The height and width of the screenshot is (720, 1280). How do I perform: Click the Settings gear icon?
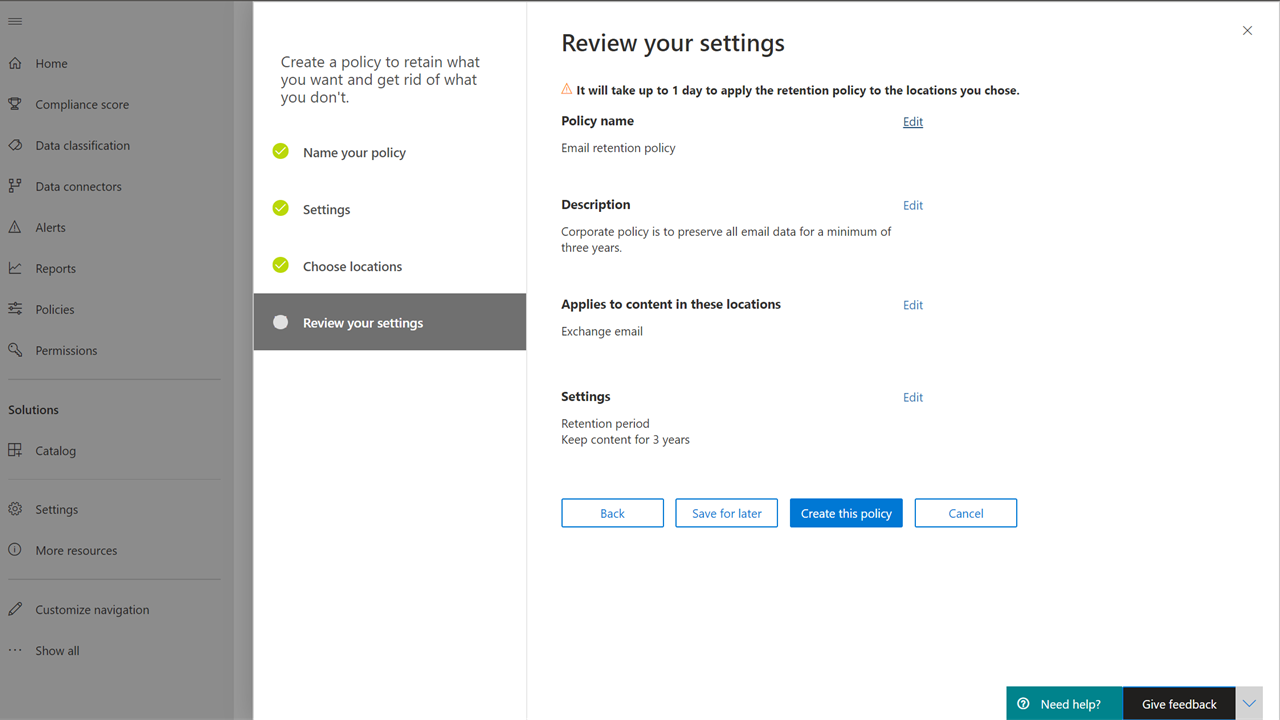point(15,509)
